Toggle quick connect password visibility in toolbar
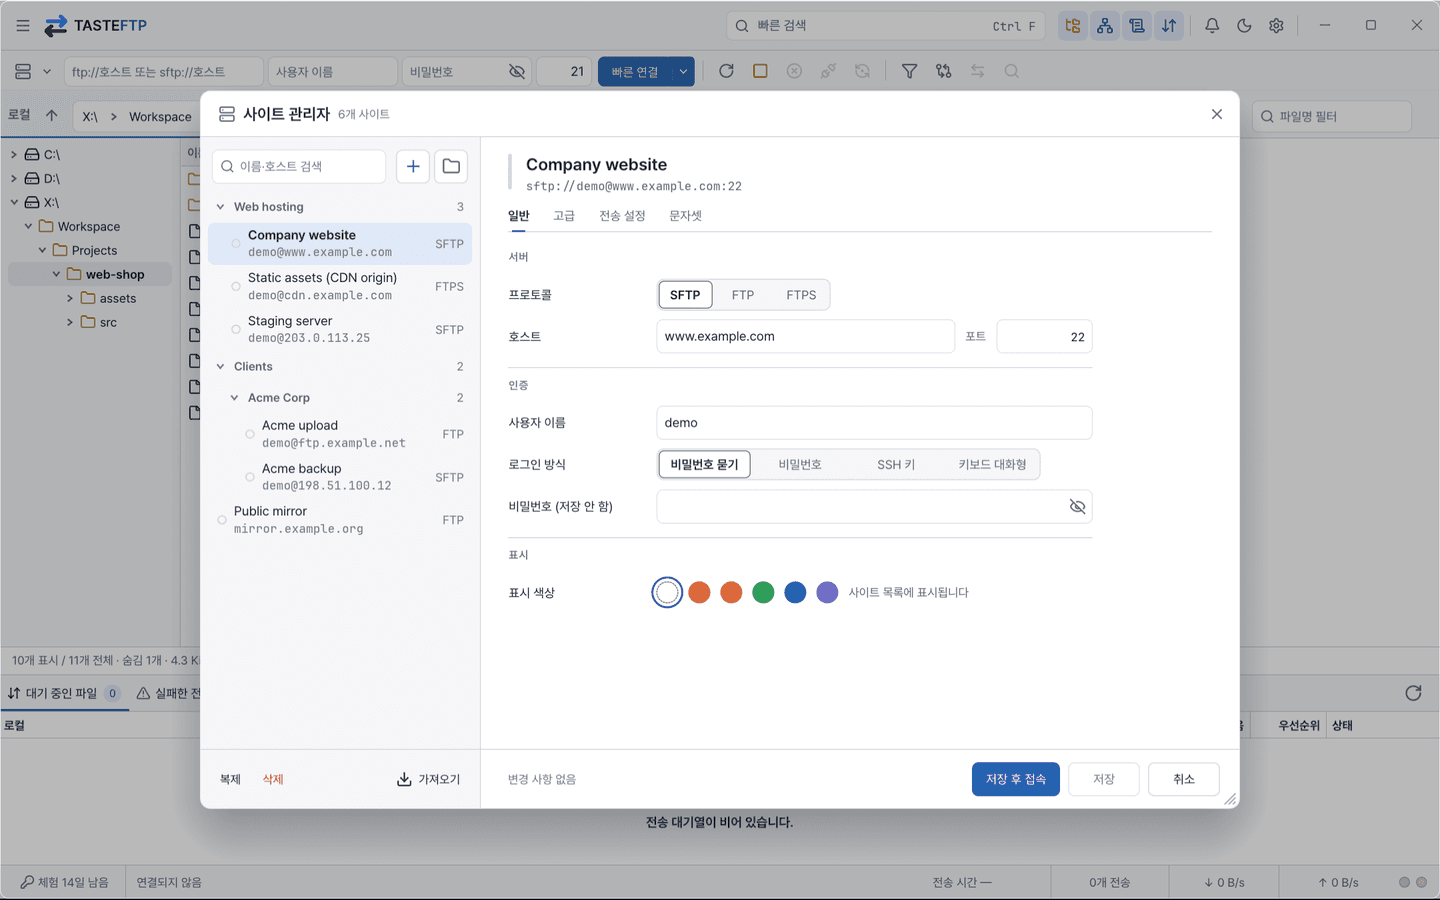 pyautogui.click(x=517, y=72)
